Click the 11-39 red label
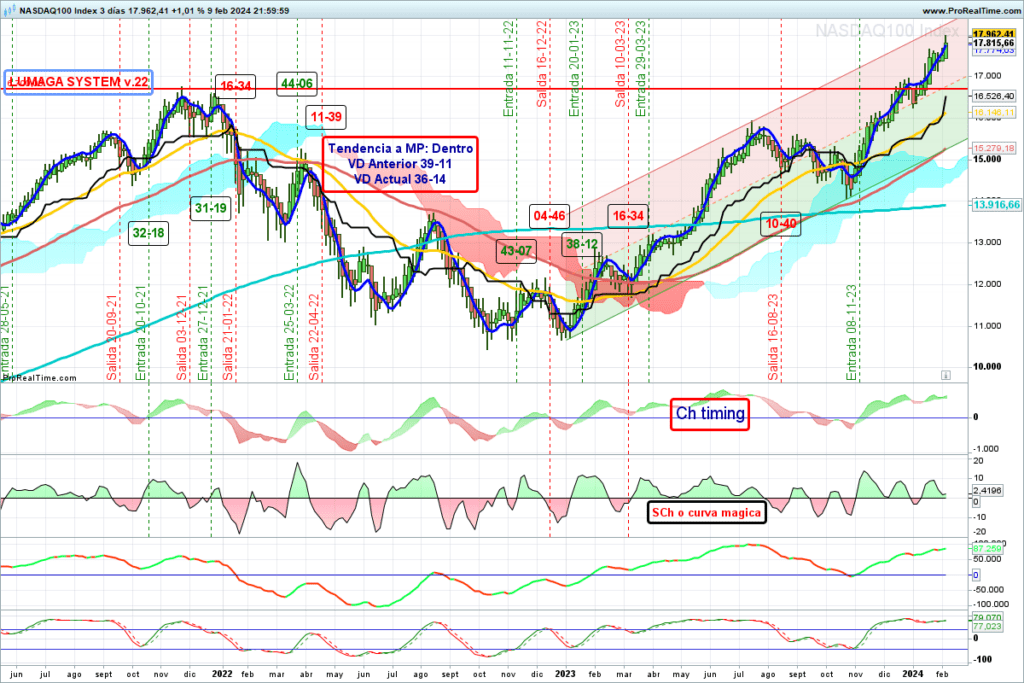 pos(326,117)
